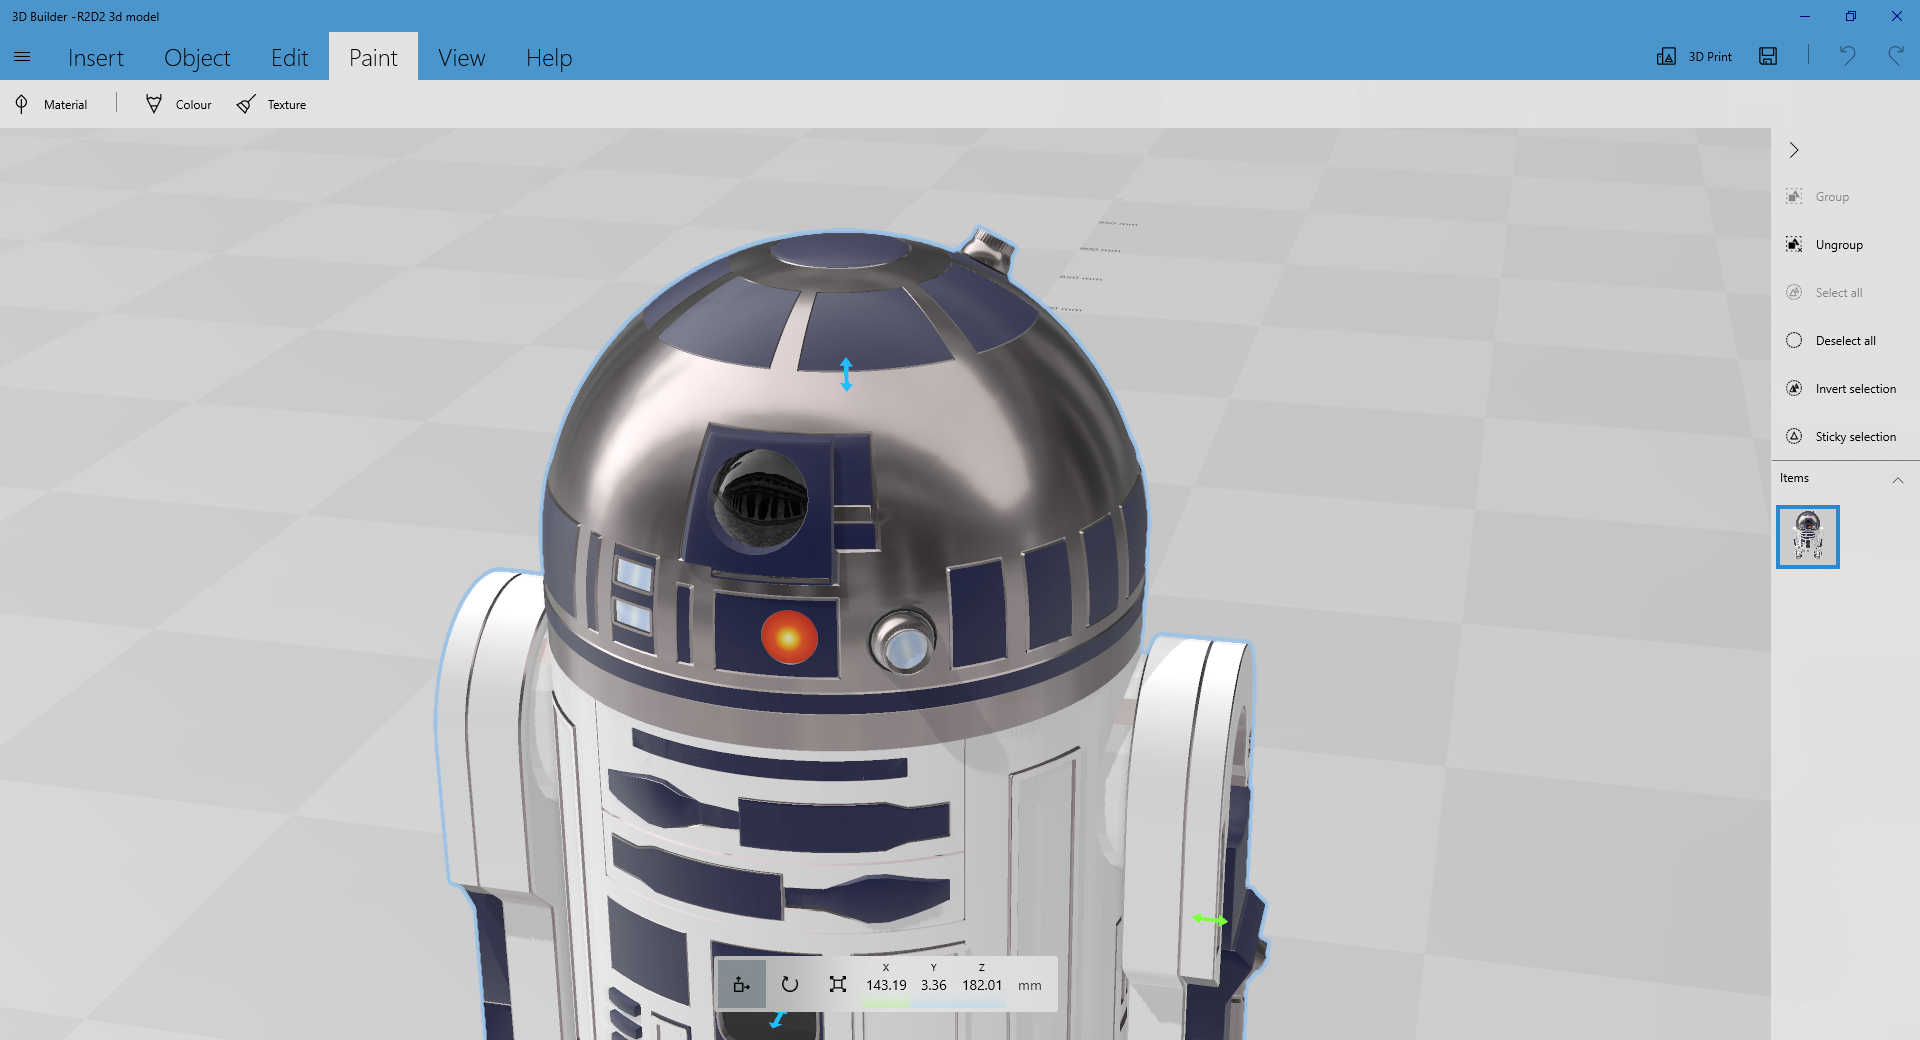Screen dimensions: 1920x1040
Task: Minimize the 3D Builder window
Action: tap(1805, 16)
